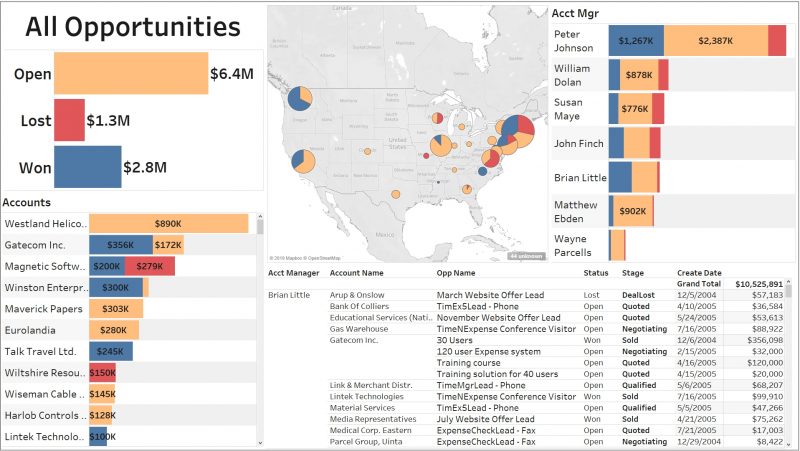The image size is (800, 451).
Task: Click the Stage column header
Action: coord(633,273)
